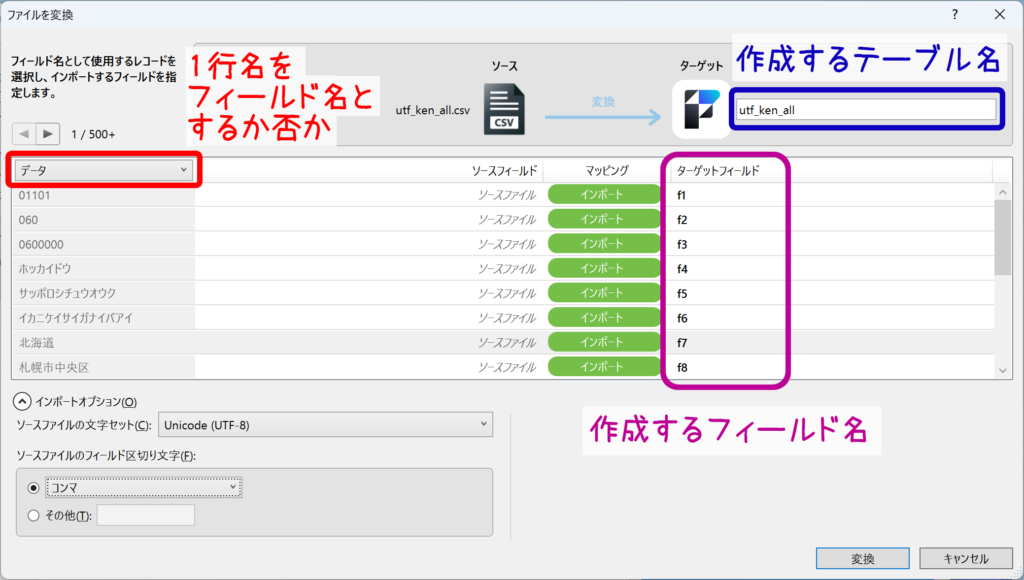Toggle the インポート mapping for field f8

pyautogui.click(x=601, y=367)
